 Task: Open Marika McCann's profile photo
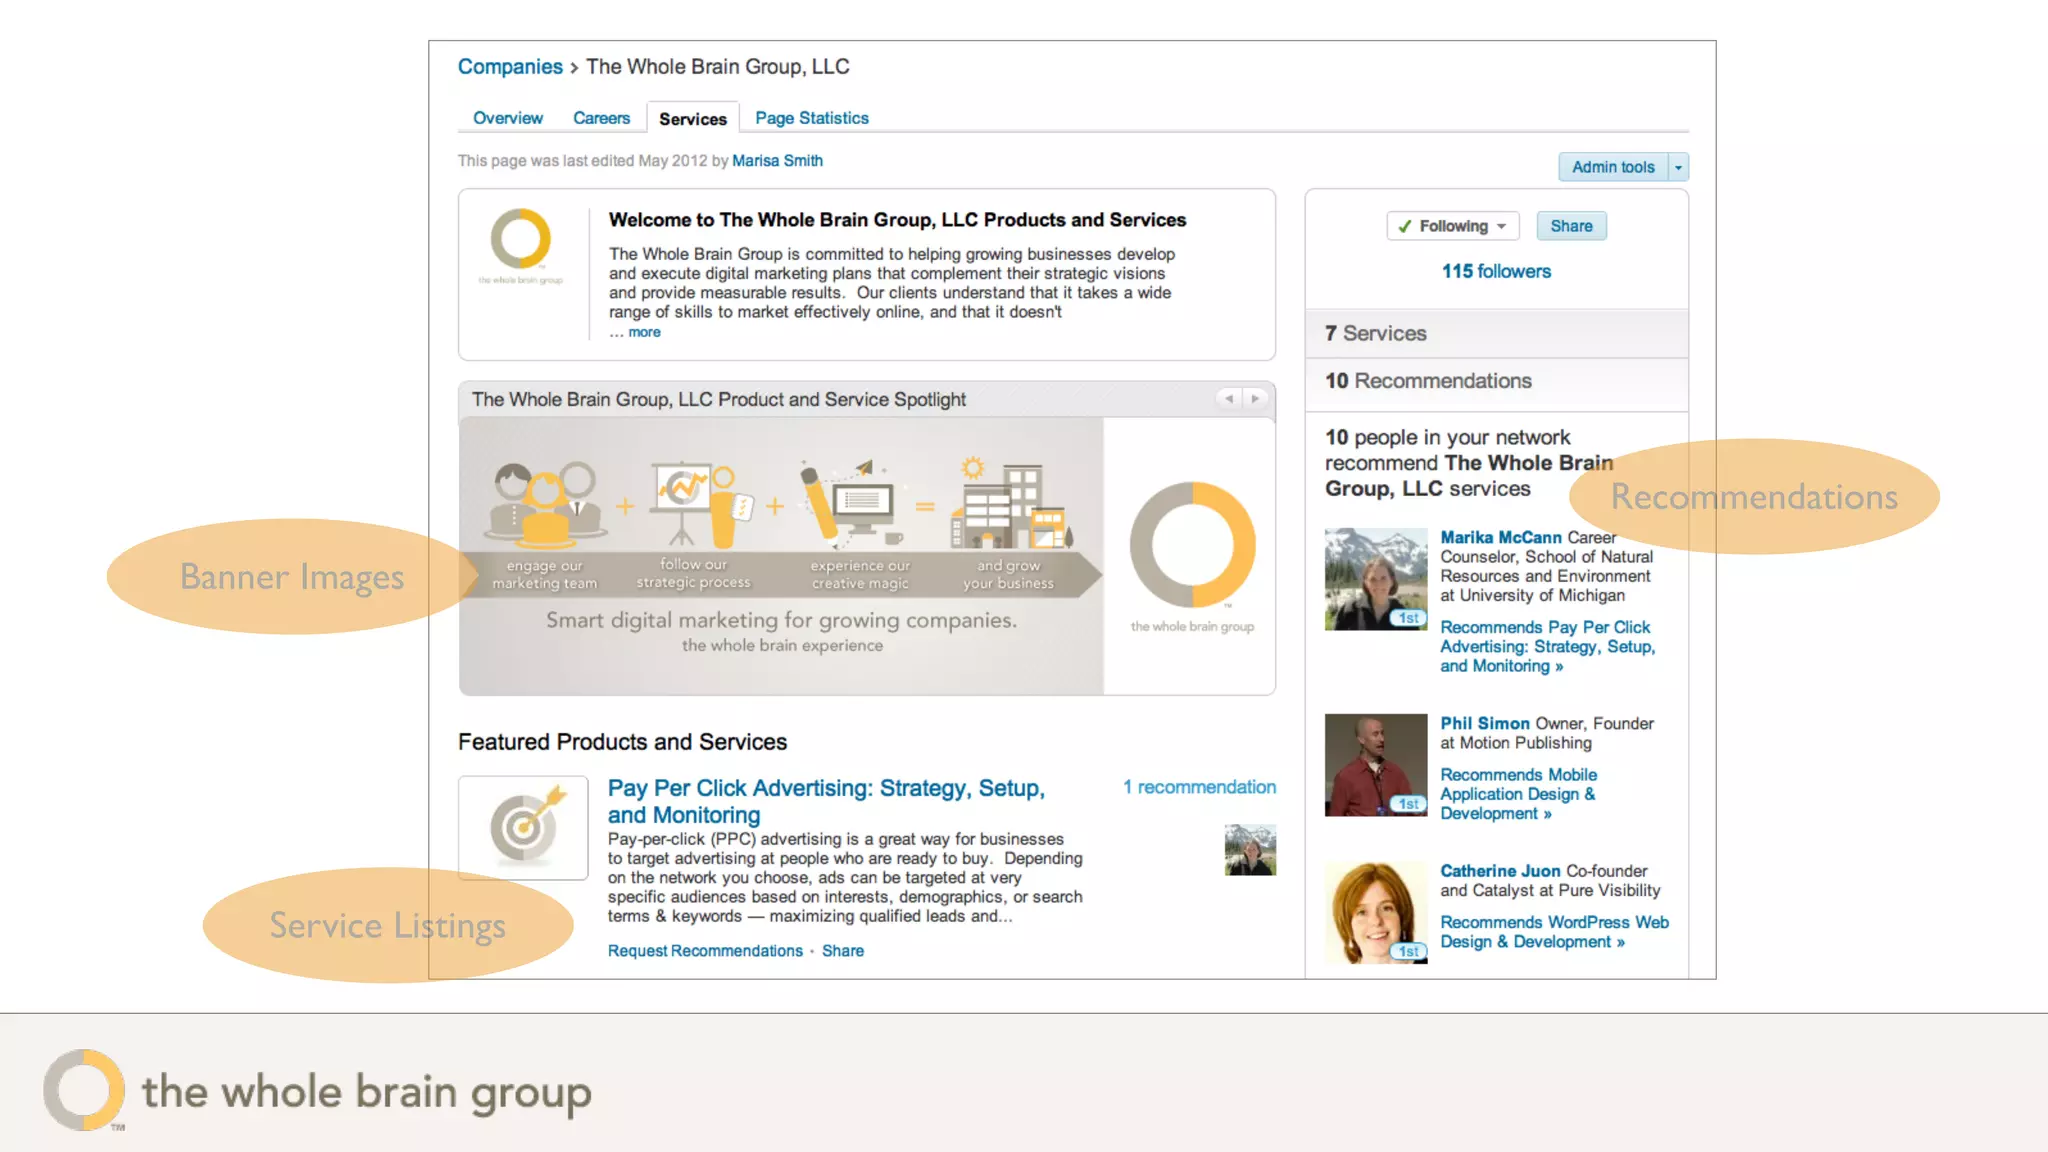(x=1375, y=579)
